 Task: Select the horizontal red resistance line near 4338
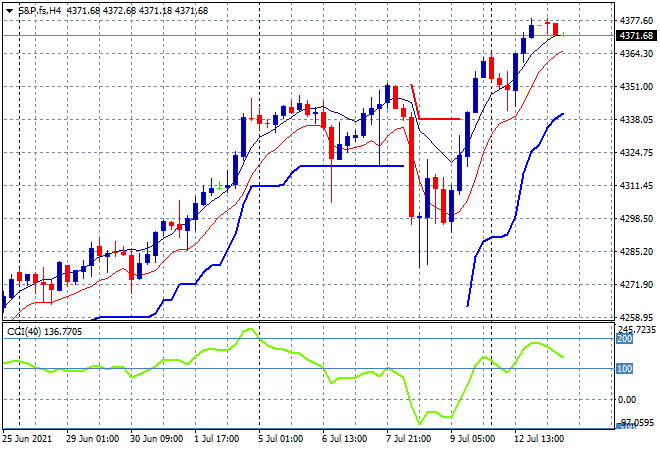[440, 119]
